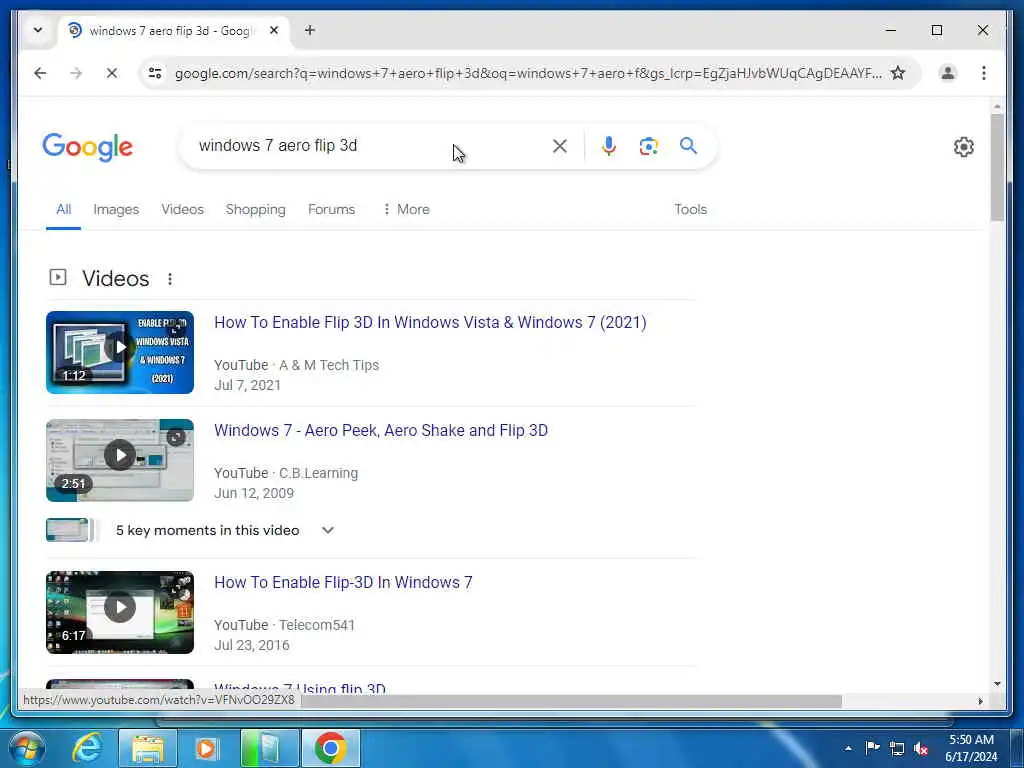Screen dimensions: 1024x768
Task: Click the address bar URL
Action: 528,73
